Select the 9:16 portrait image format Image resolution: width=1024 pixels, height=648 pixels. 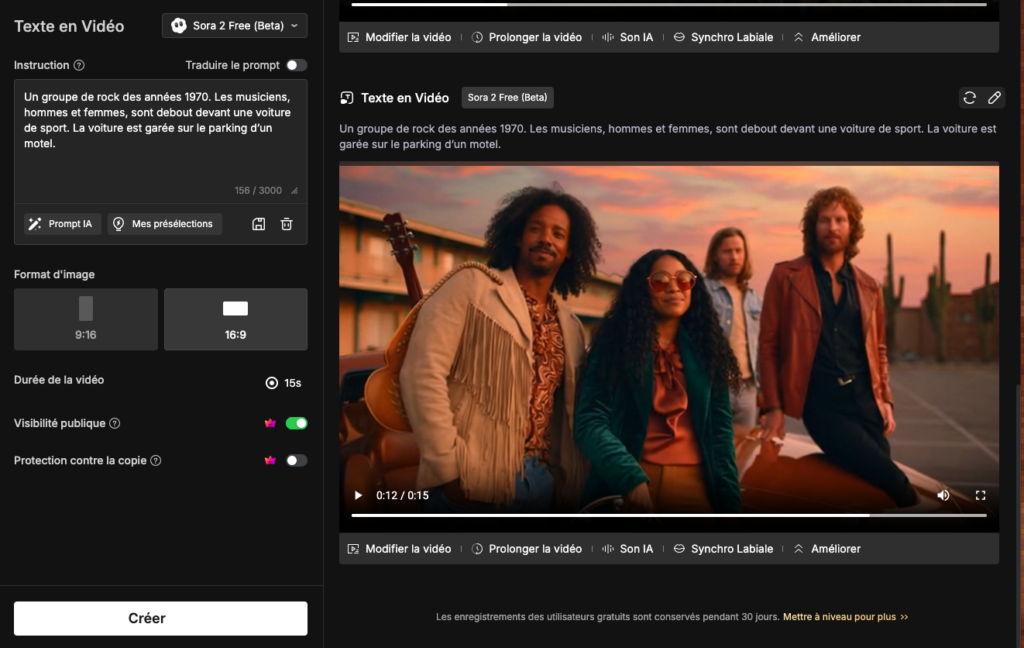pos(86,319)
